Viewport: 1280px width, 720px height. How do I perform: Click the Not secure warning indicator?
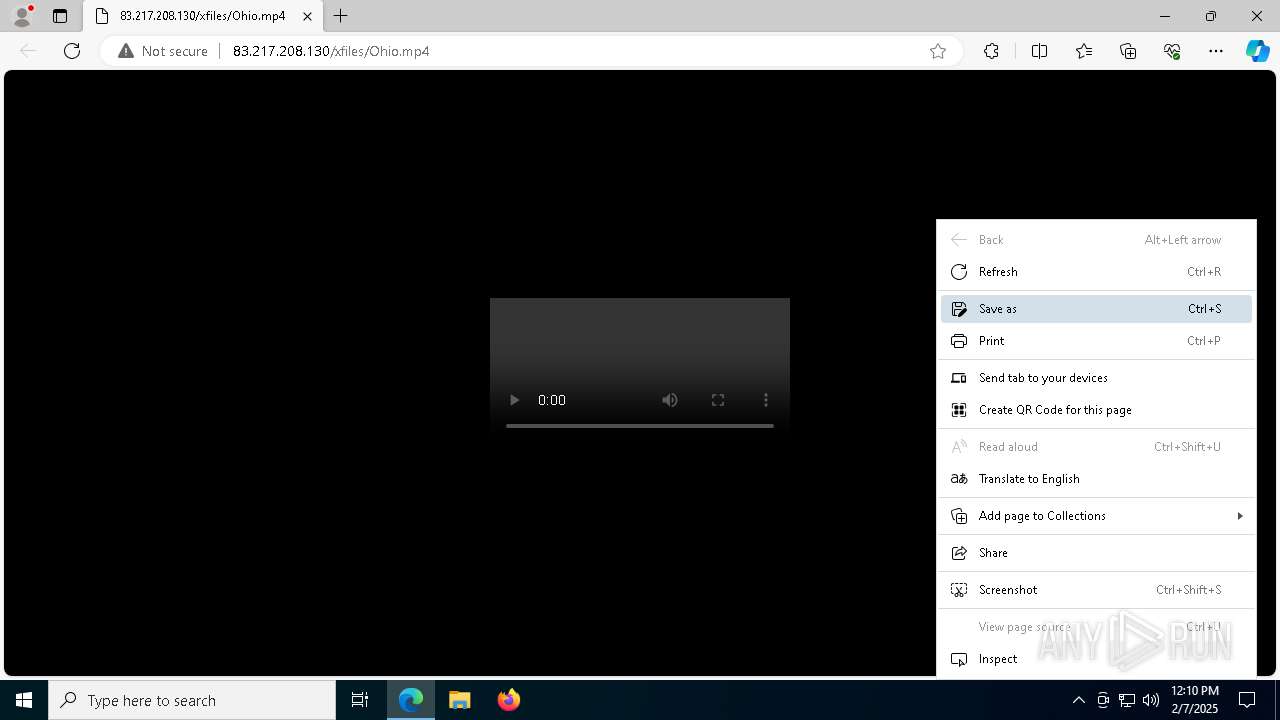[163, 51]
